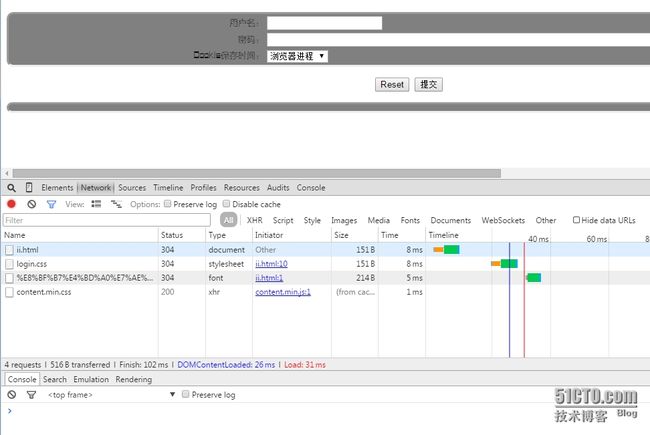This screenshot has height=435, width=650.
Task: Click the page horizontal scrollbar thumb
Action: [x=257, y=173]
